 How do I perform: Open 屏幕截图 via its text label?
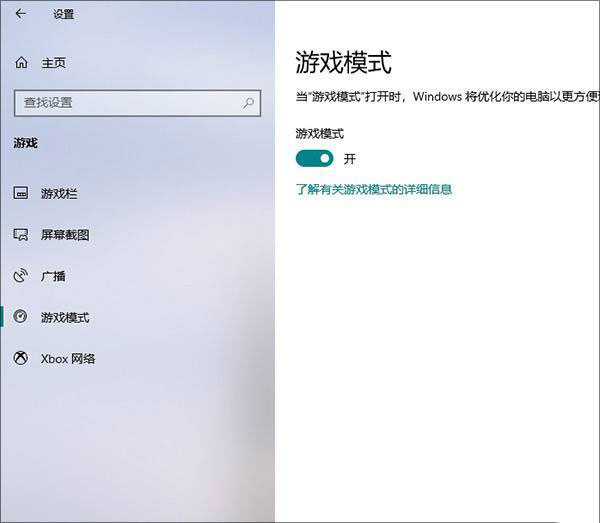[65, 235]
